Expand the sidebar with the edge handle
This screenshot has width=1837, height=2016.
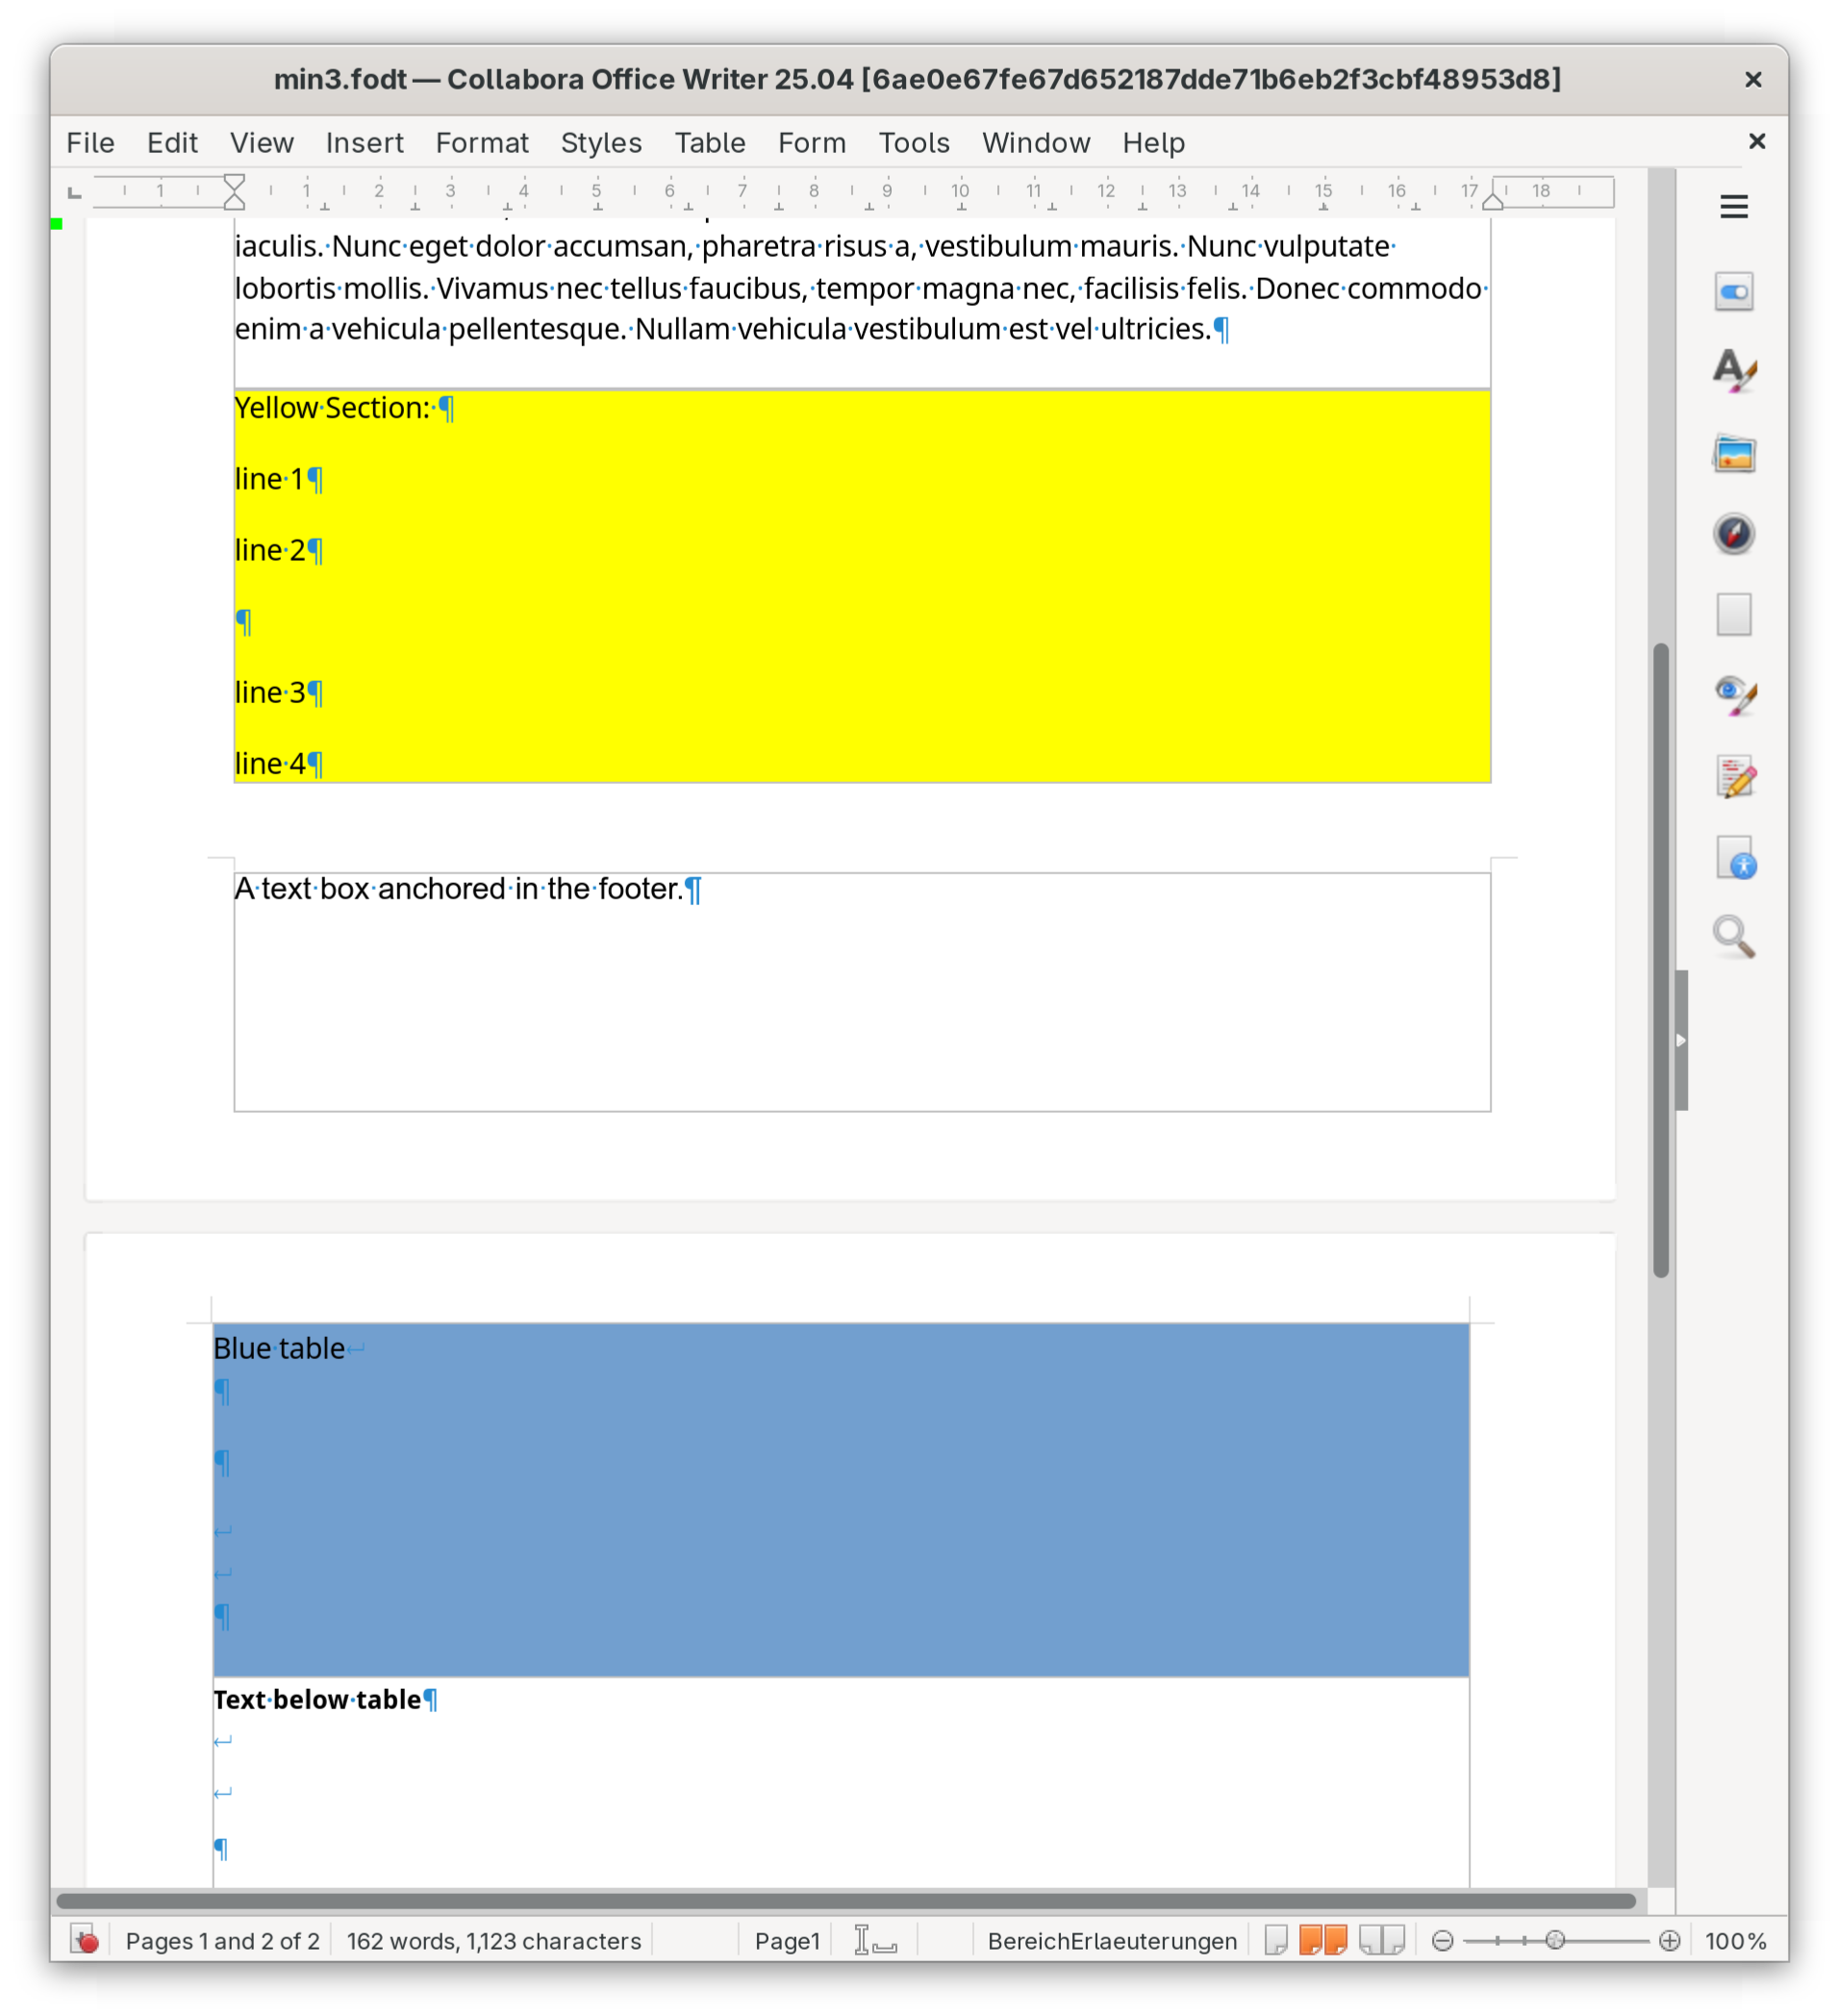click(1681, 1040)
